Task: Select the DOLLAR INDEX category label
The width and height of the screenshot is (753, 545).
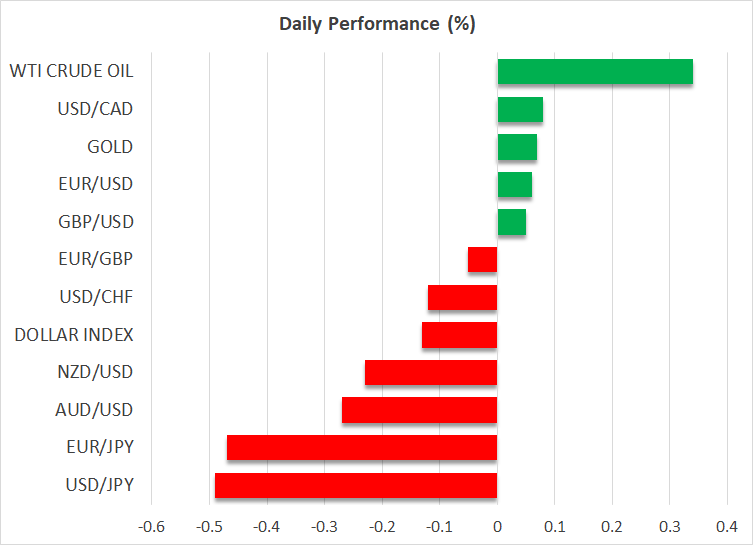Action: pyautogui.click(x=74, y=335)
